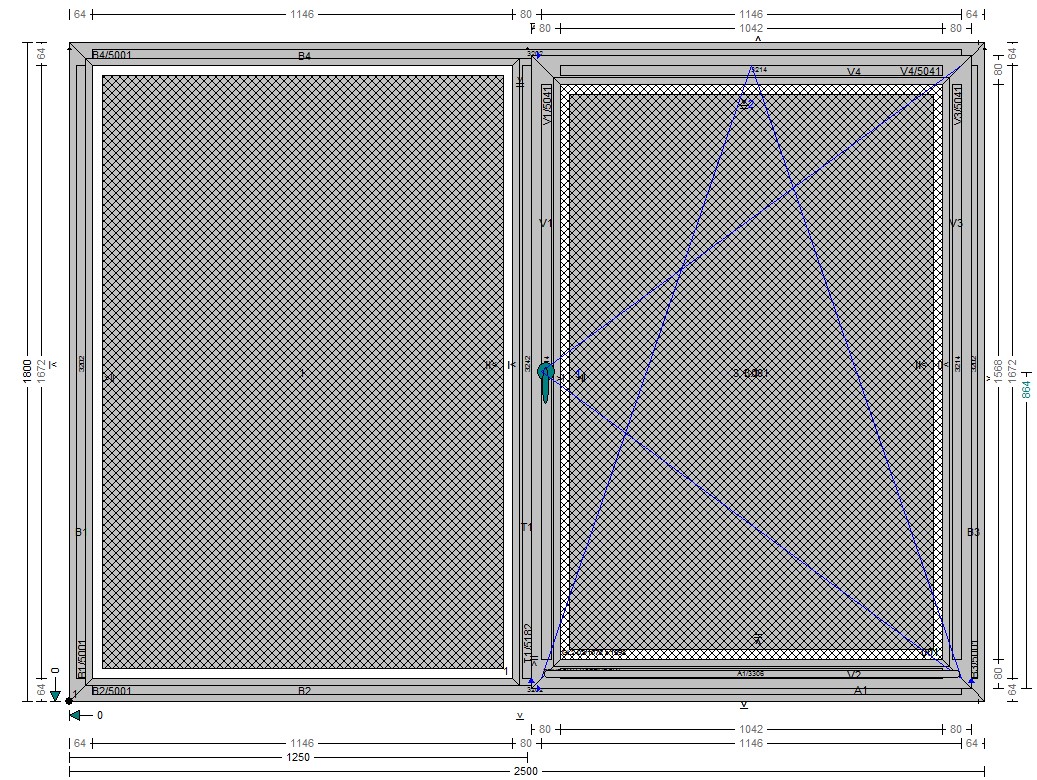Click the V2 bottom sash label
The image size is (1037, 780).
[854, 675]
